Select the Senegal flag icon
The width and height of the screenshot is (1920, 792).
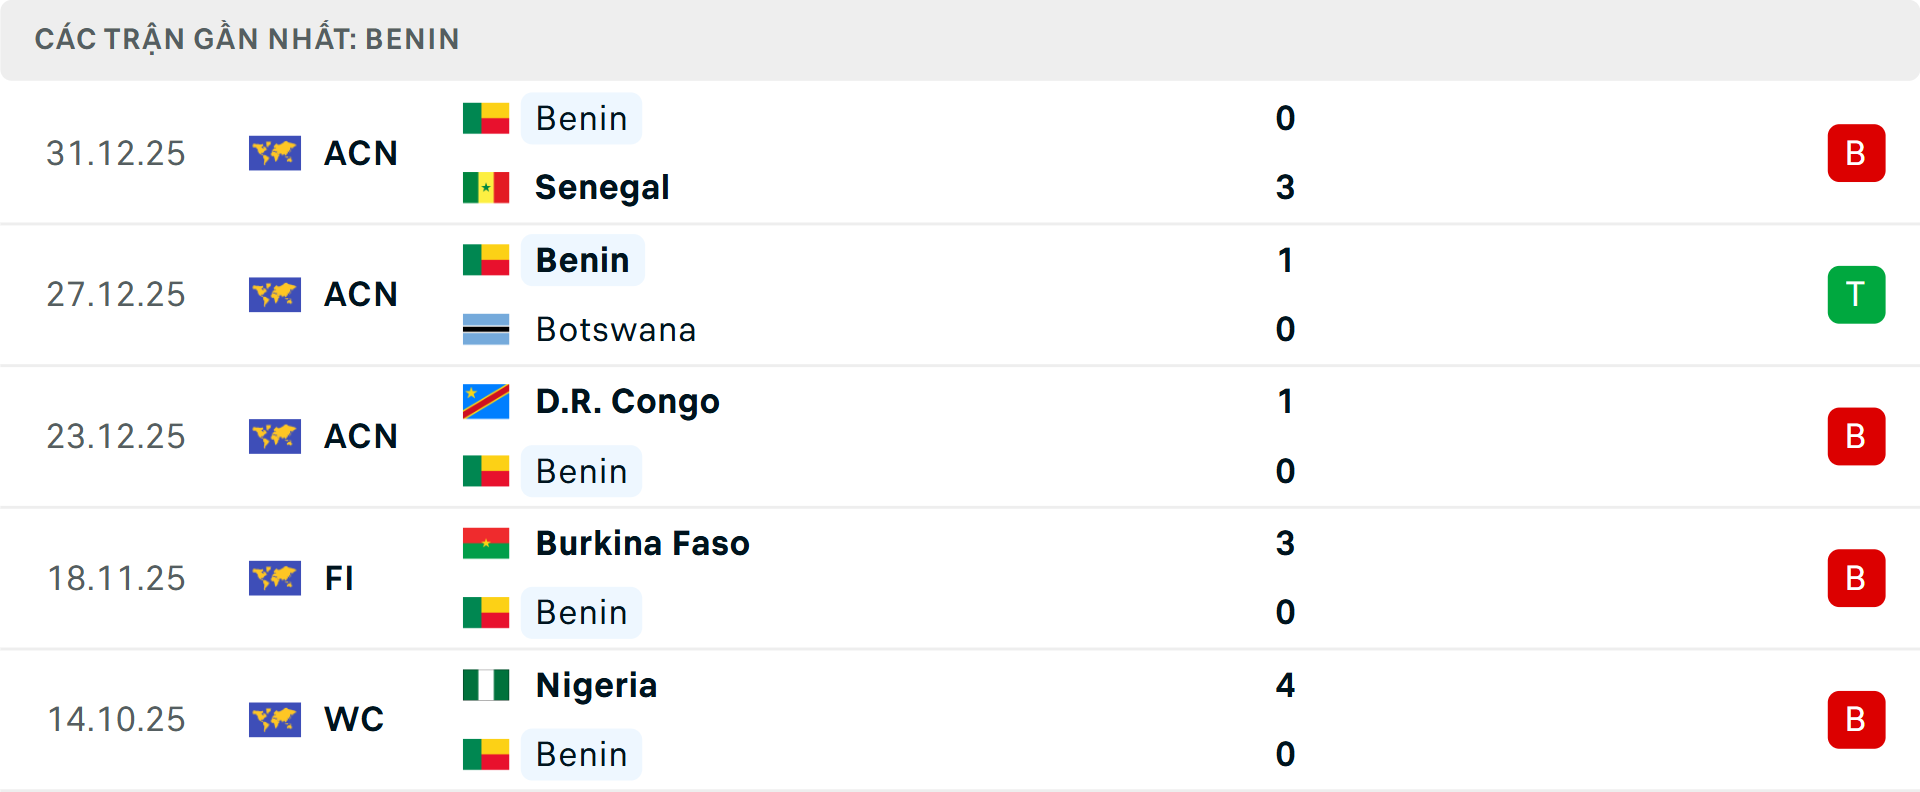[x=486, y=187]
